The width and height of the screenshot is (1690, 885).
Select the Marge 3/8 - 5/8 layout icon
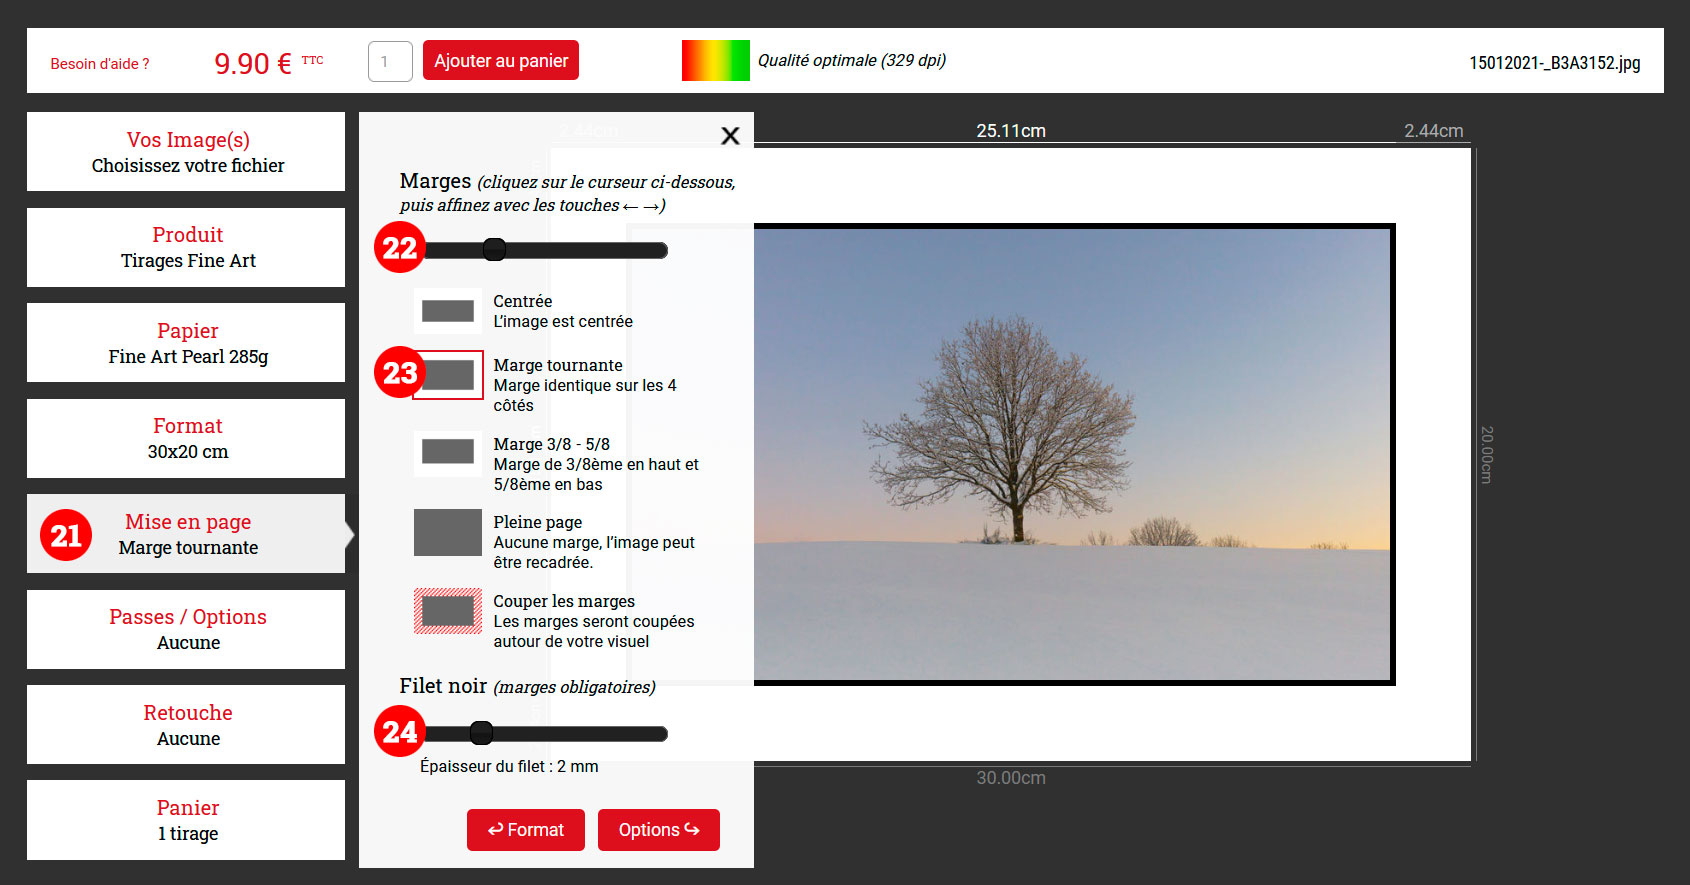[448, 452]
